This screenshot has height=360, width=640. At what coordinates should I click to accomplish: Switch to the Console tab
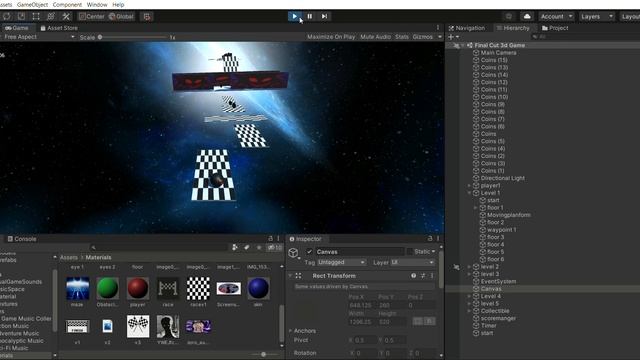click(22, 239)
